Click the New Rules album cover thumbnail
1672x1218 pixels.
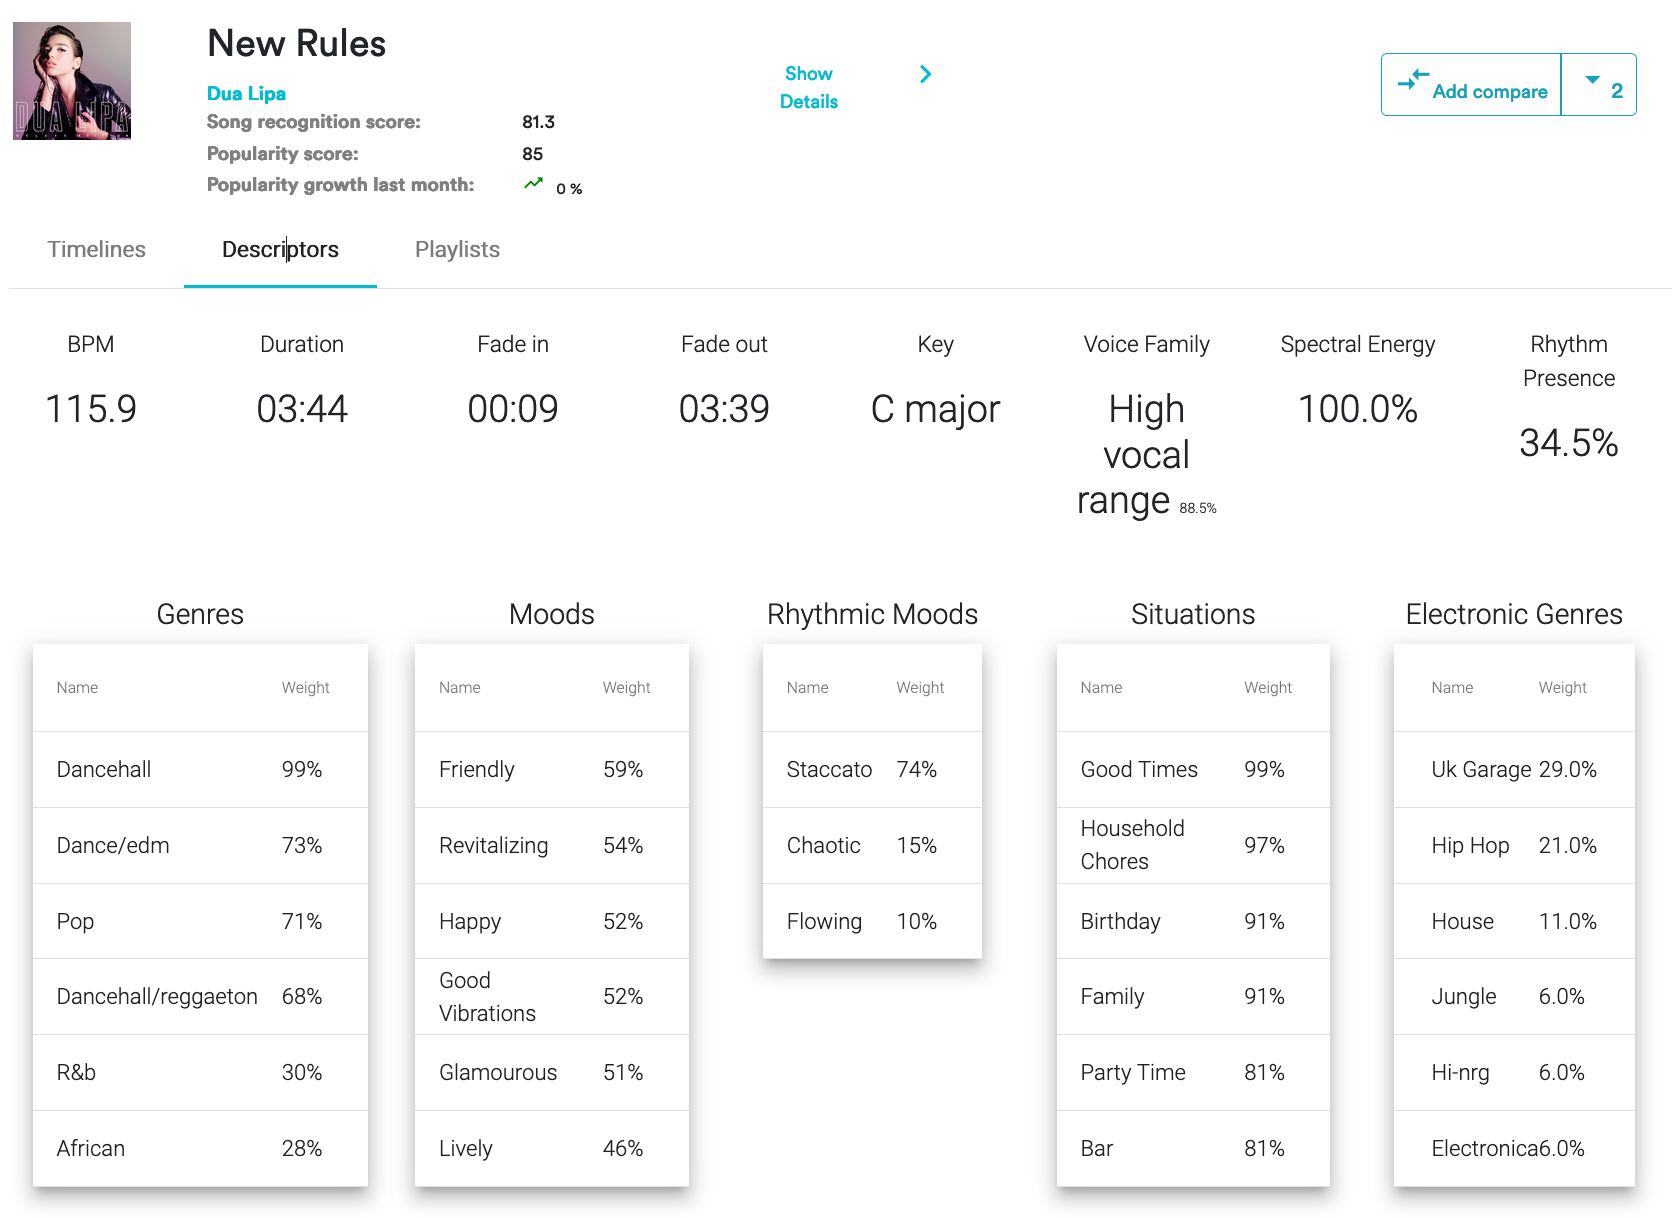pyautogui.click(x=72, y=81)
